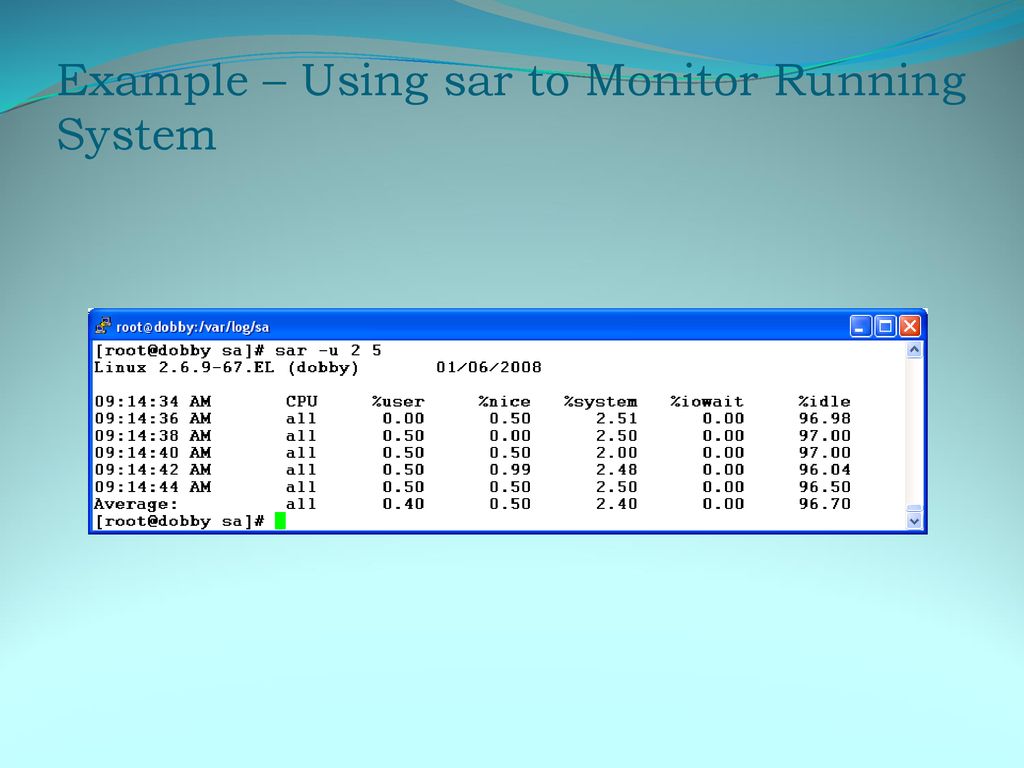Click the '%iowait' column header
This screenshot has height=768, width=1024.
[707, 402]
